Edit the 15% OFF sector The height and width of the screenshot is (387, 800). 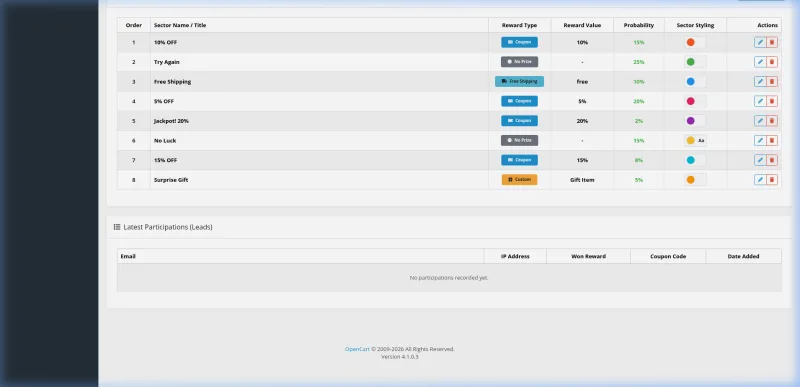point(760,160)
